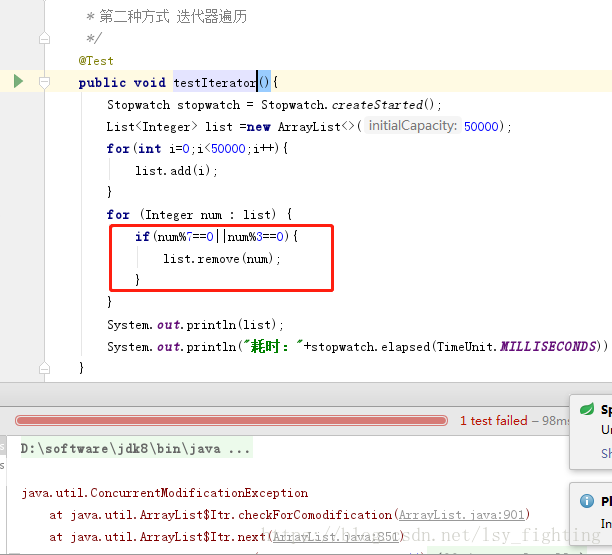
Task: Collapse the comment block fold marker
Action: 44,38
